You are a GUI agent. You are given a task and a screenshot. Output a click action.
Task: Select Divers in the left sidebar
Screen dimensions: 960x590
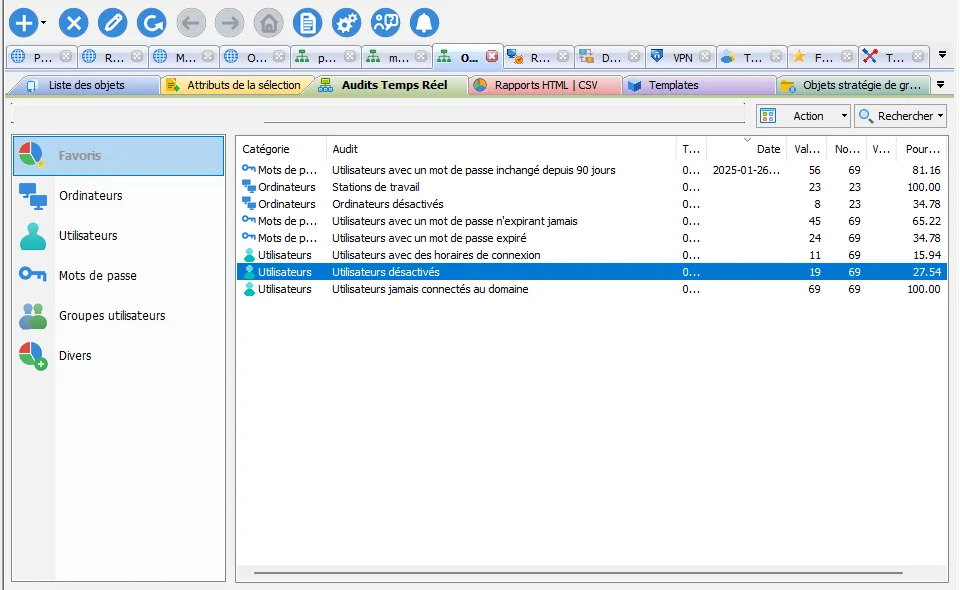click(119, 356)
